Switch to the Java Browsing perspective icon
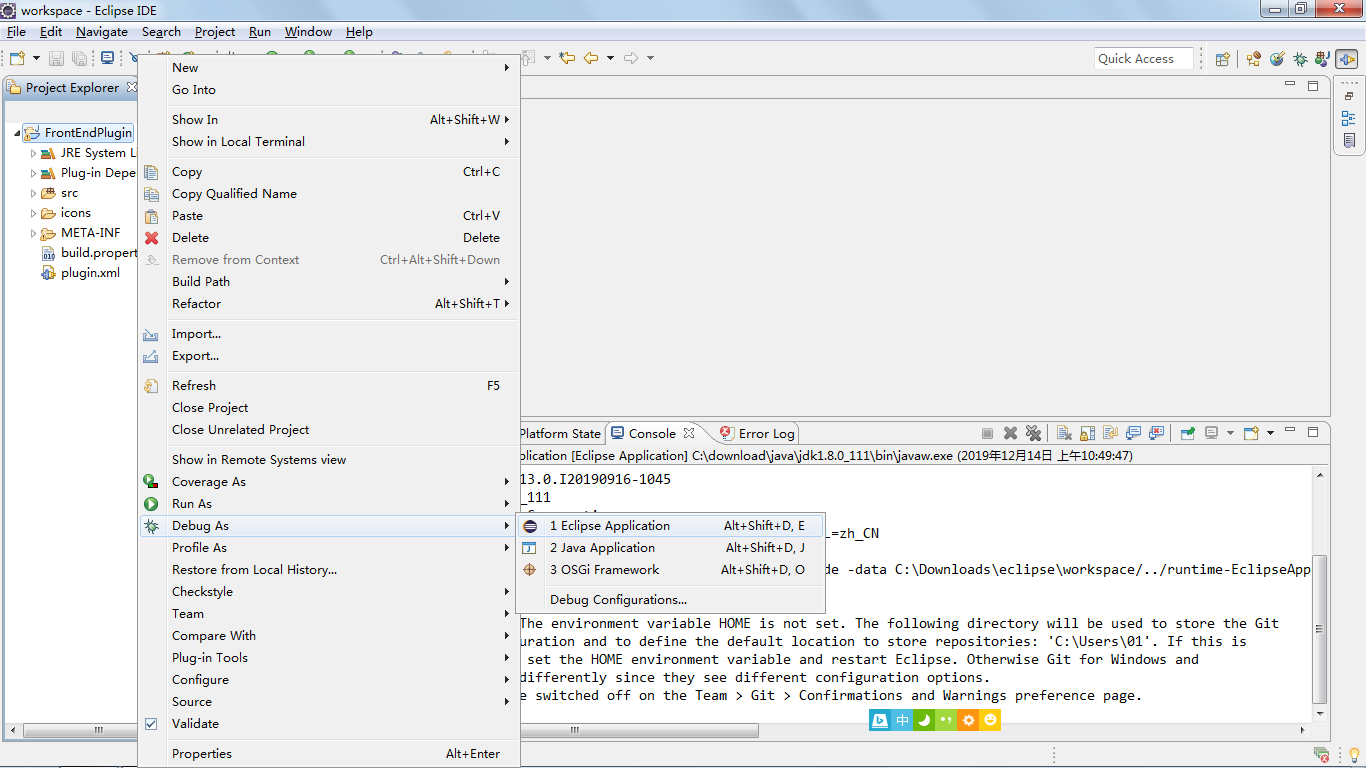Screen dimensions: 1366x768 [x=1254, y=59]
